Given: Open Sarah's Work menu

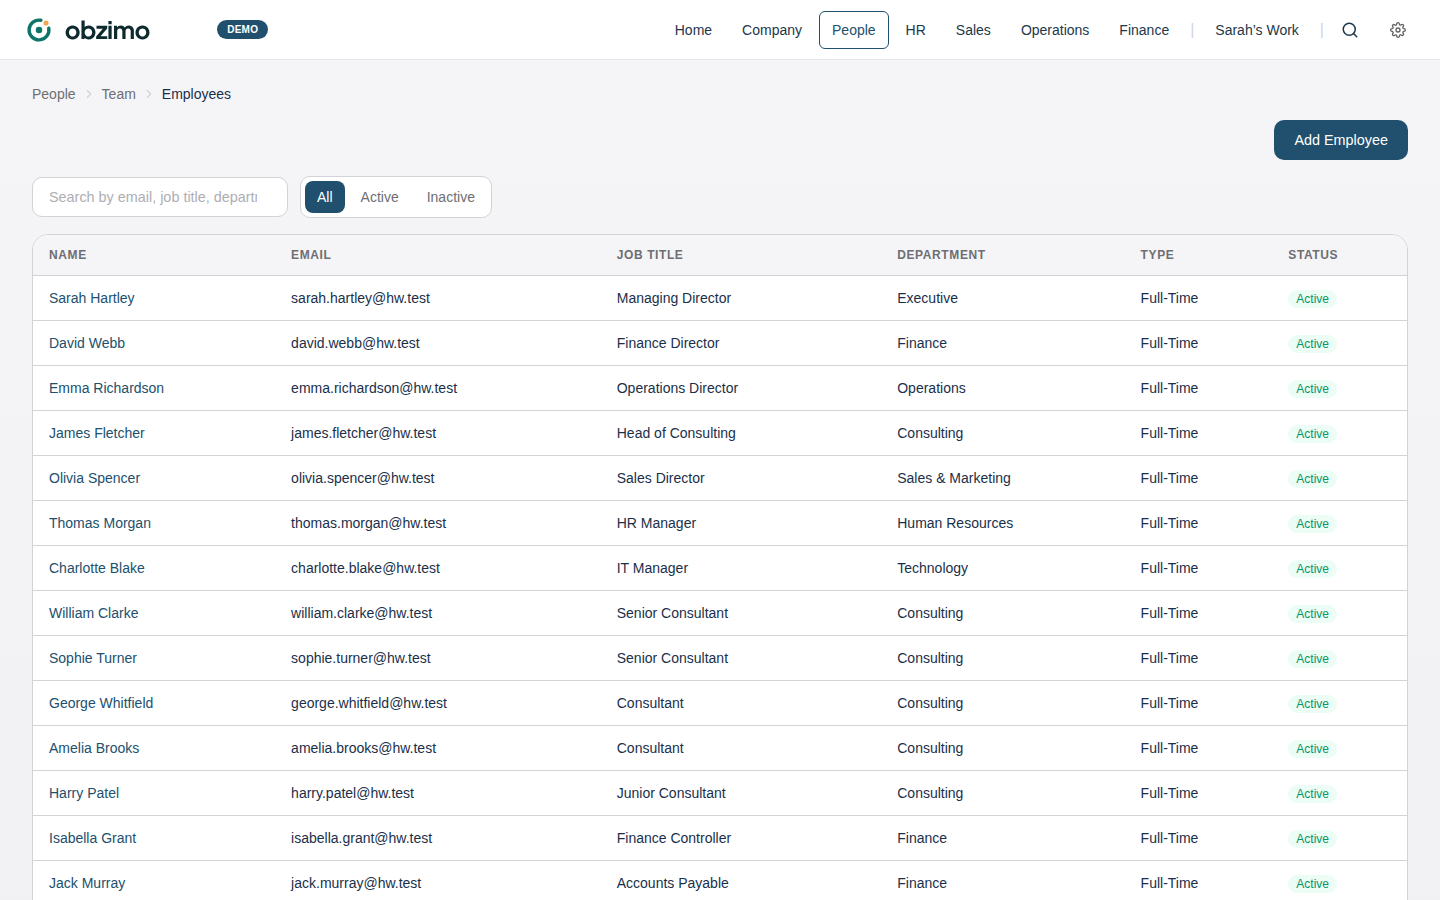Looking at the screenshot, I should tap(1257, 30).
